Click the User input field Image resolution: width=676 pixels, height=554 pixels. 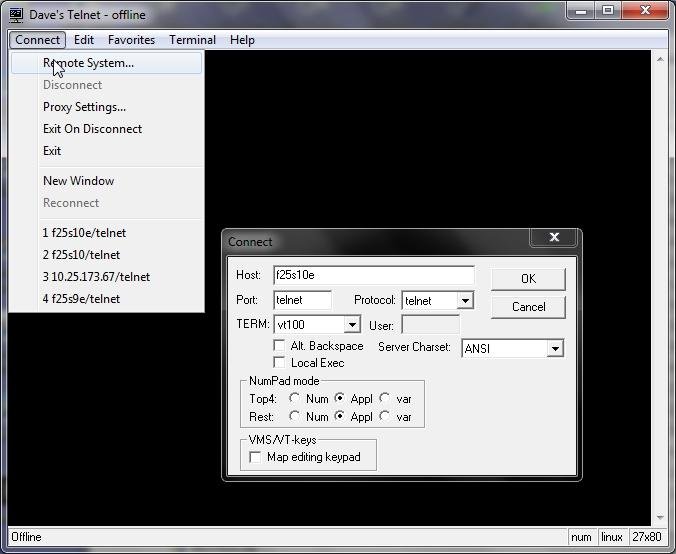[x=430, y=325]
